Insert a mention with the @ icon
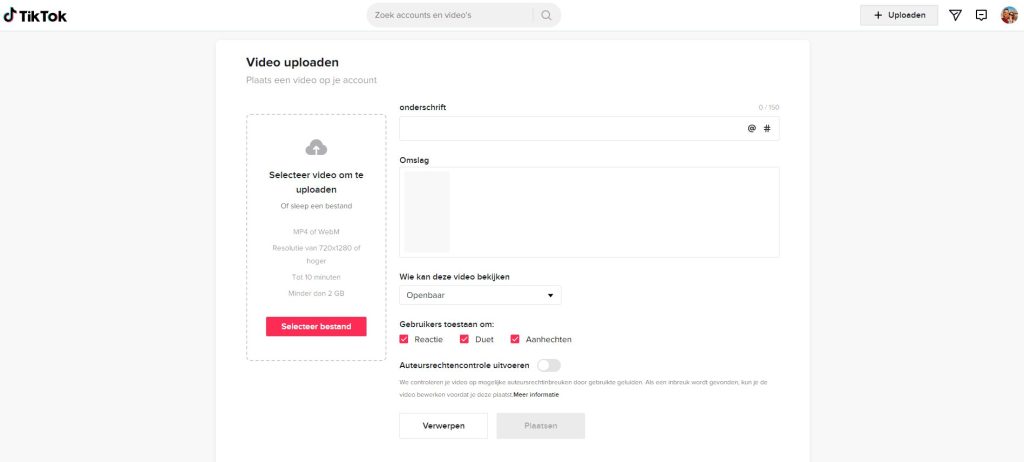This screenshot has height=462, width=1024. pos(752,129)
